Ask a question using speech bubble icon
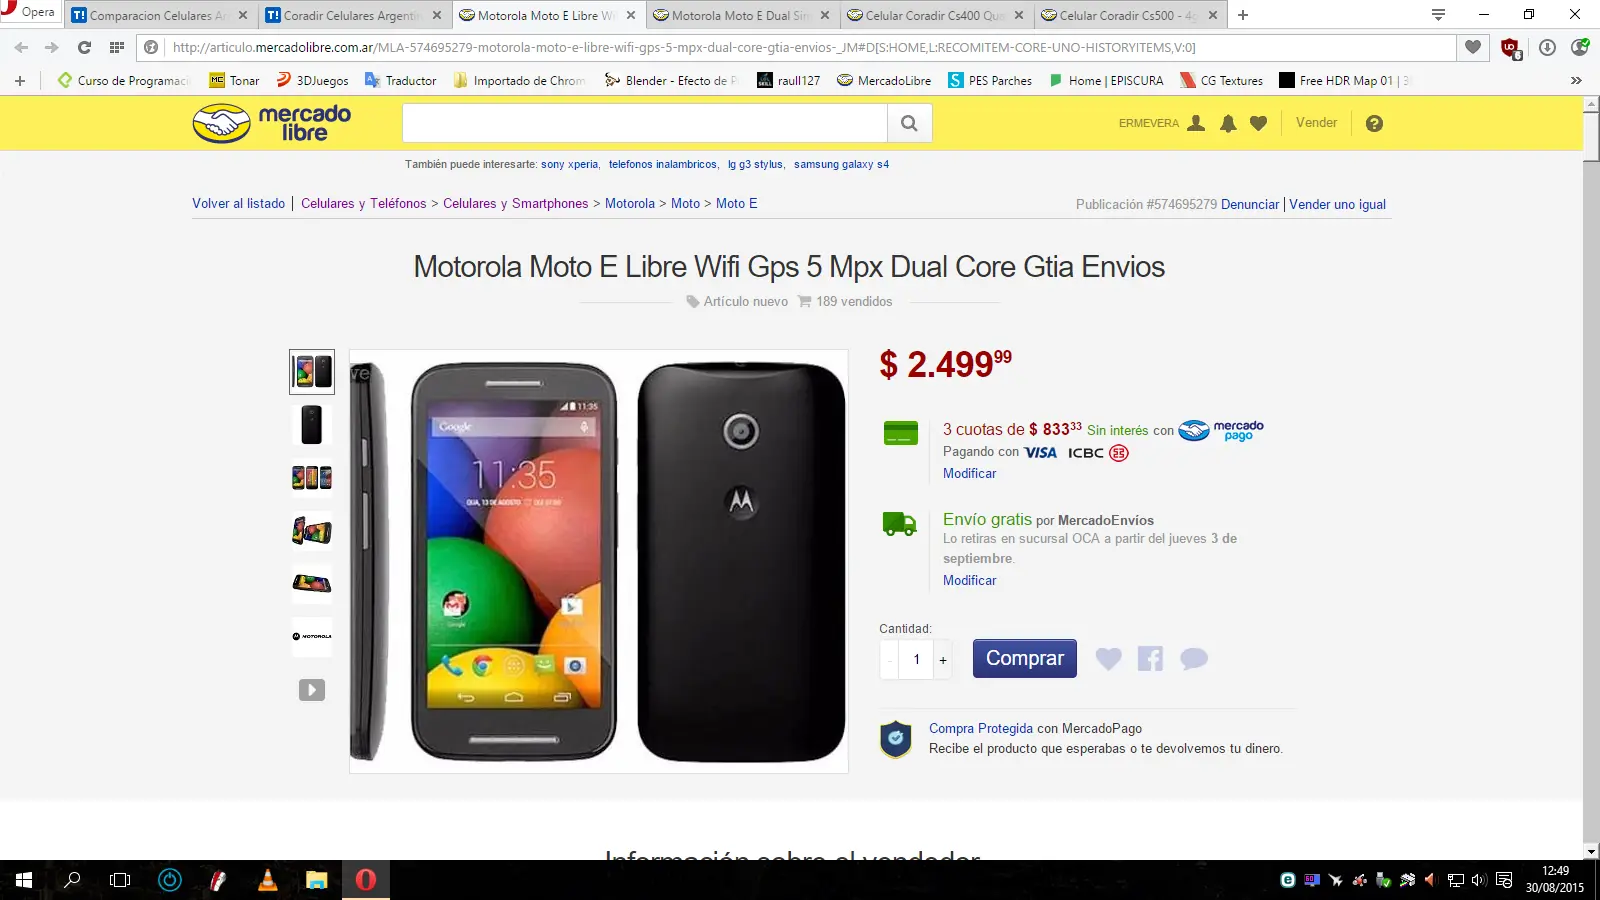This screenshot has width=1600, height=900. tap(1194, 659)
